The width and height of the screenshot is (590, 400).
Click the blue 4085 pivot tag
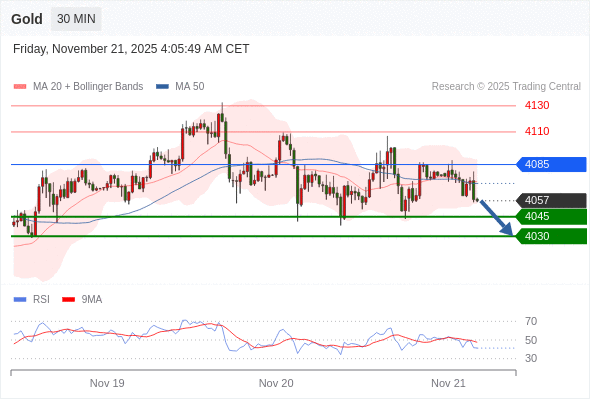(551, 164)
